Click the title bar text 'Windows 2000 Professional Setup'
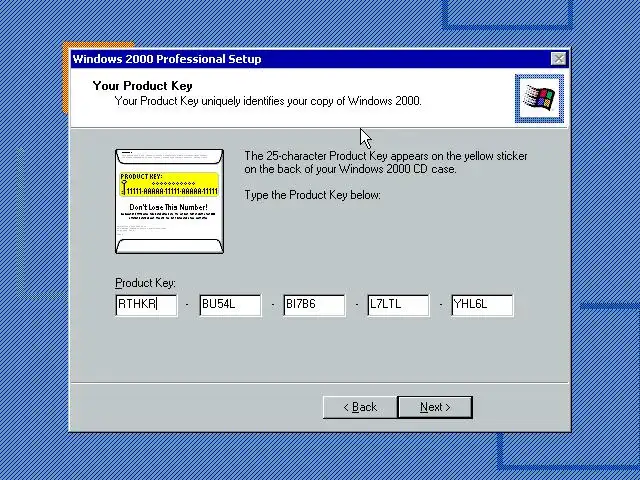 167,59
